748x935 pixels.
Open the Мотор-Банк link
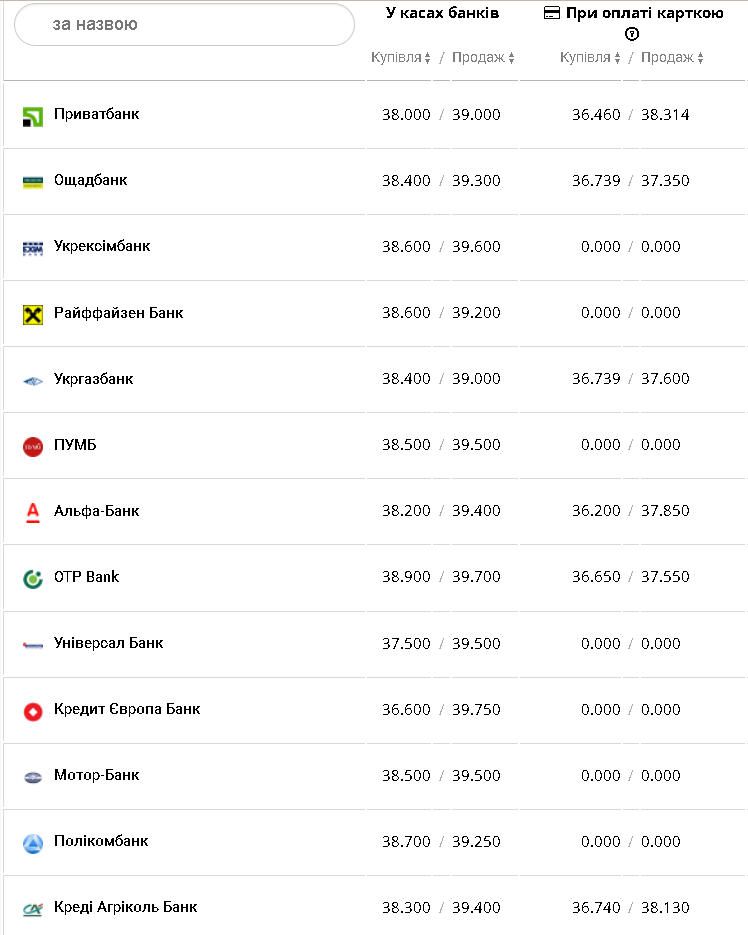click(96, 775)
